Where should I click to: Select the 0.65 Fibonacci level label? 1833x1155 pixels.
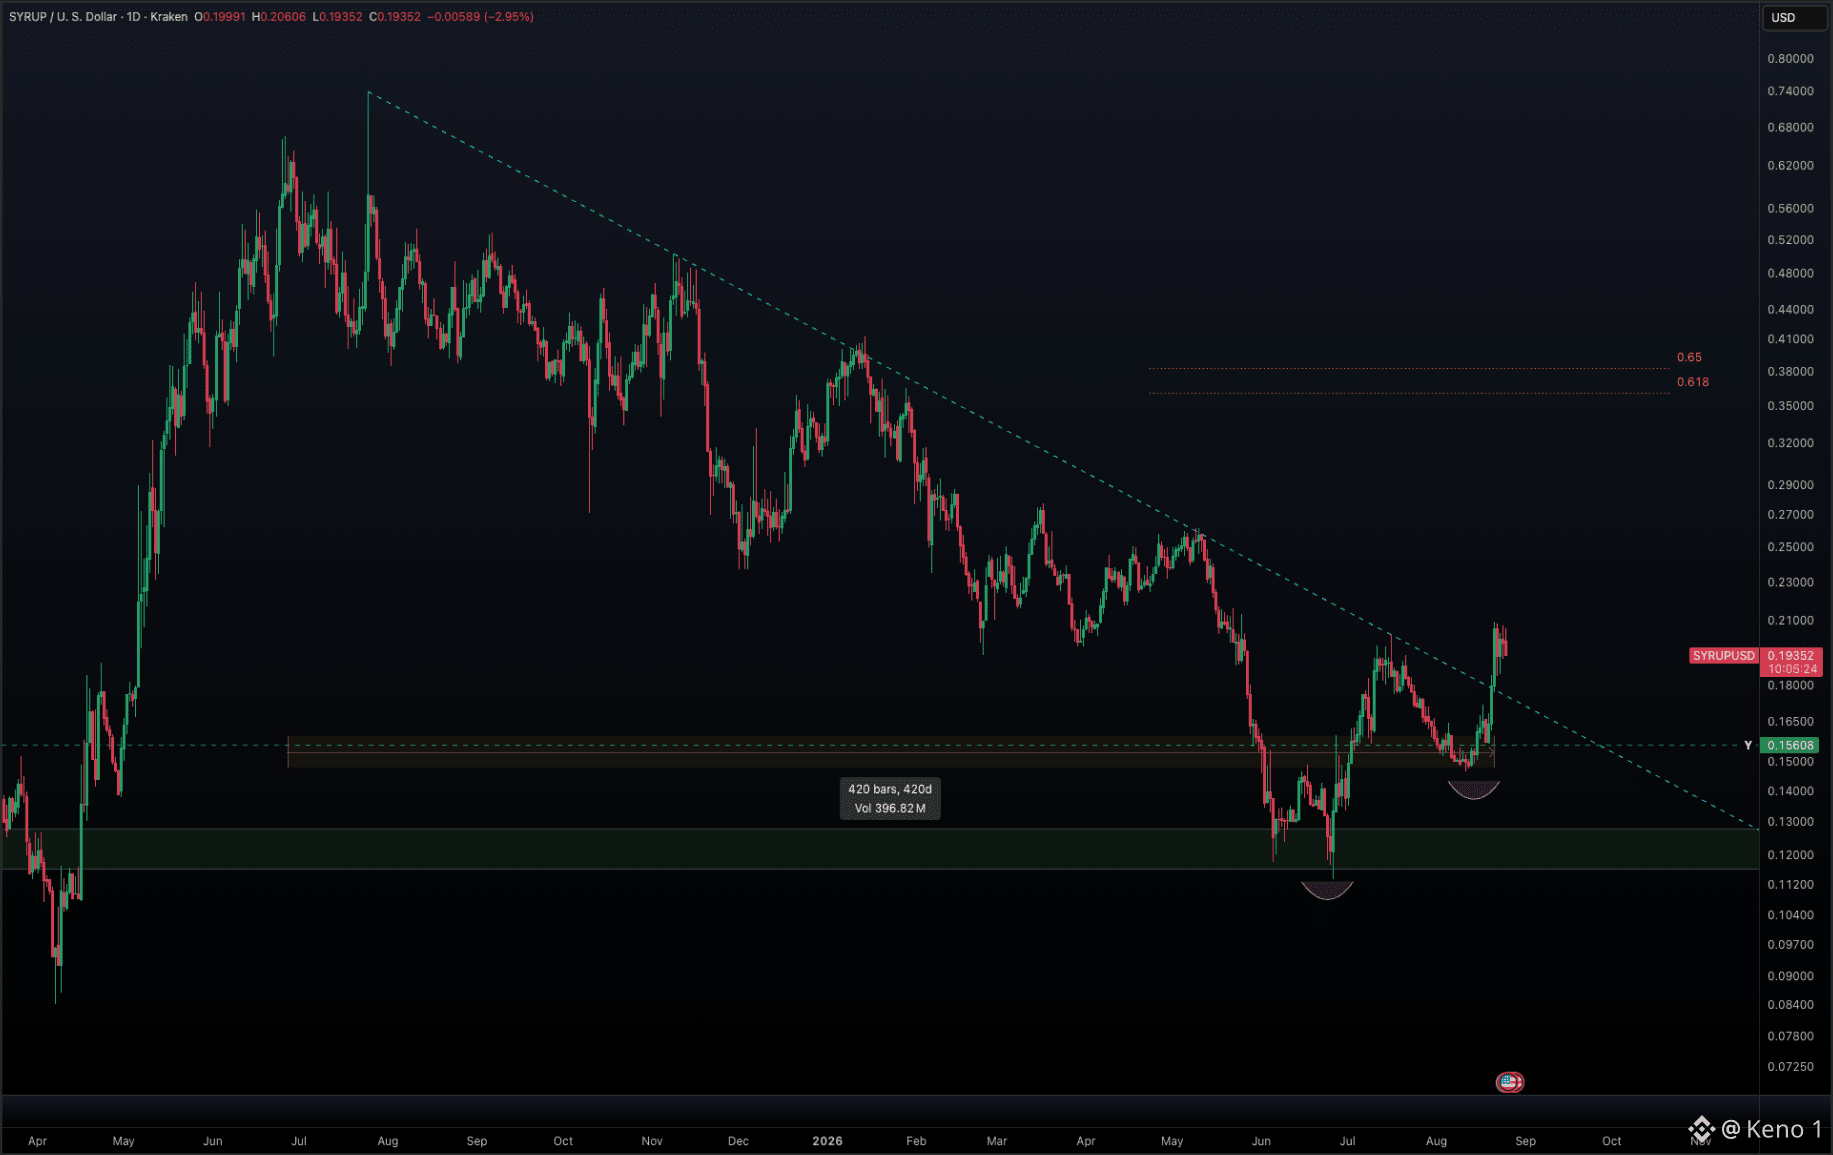tap(1689, 357)
